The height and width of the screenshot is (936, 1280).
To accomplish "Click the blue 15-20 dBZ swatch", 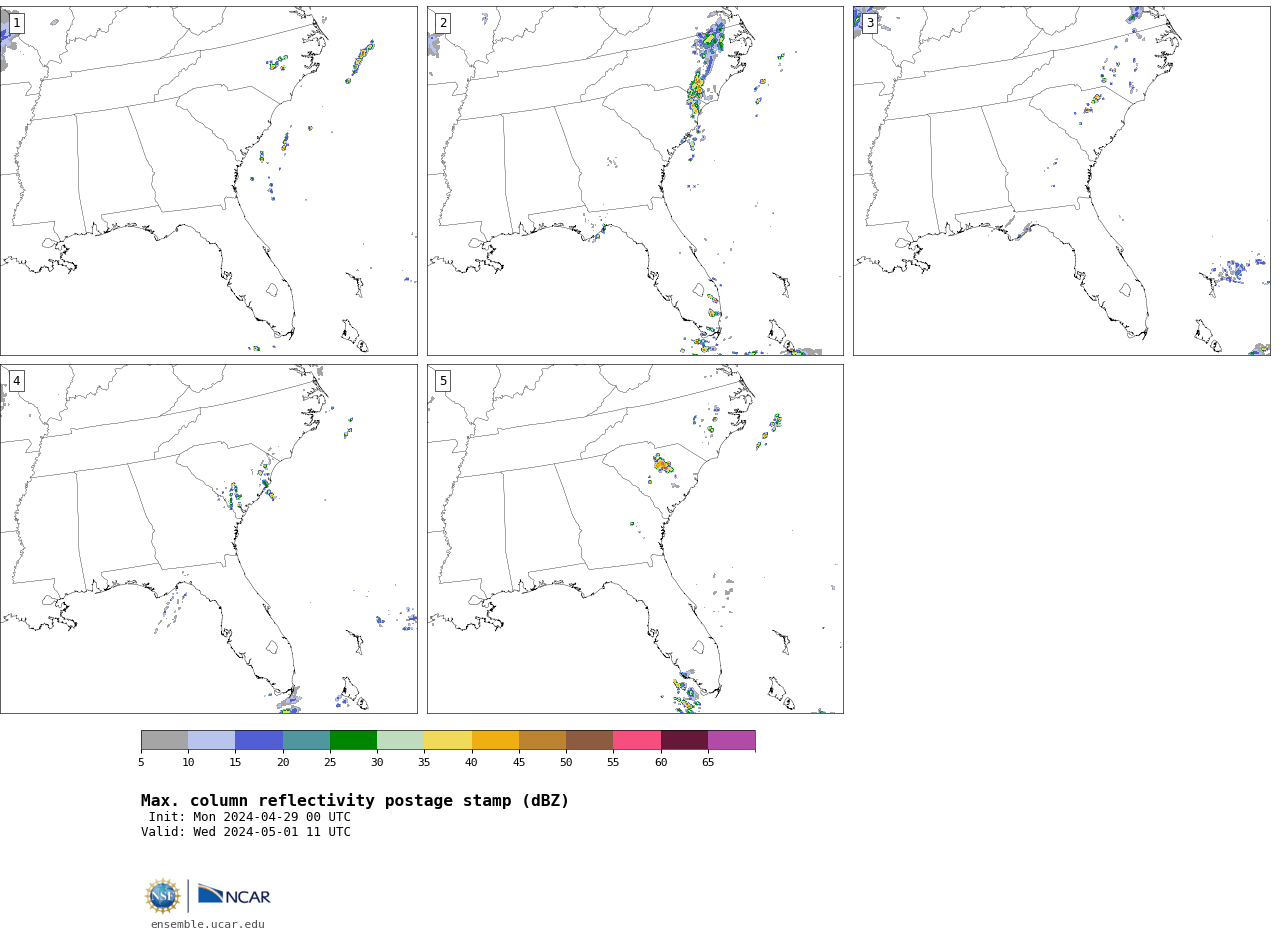I will (259, 740).
